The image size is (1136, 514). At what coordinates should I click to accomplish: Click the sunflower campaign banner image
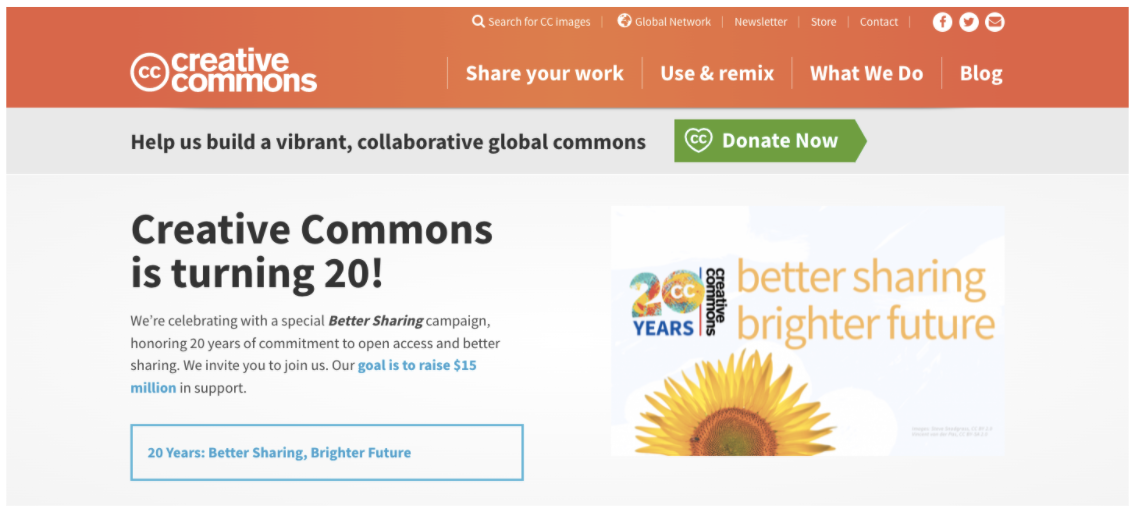(808, 331)
